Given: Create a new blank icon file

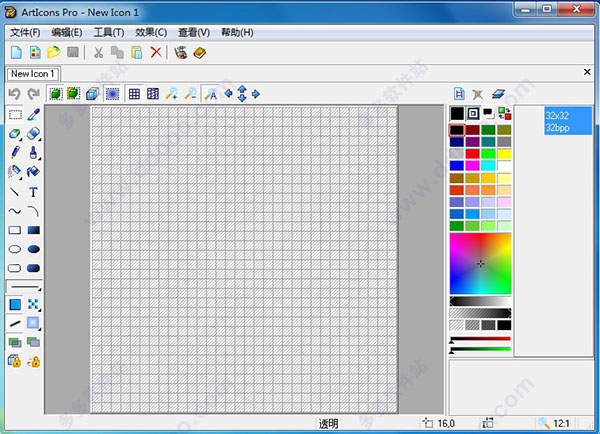Looking at the screenshot, I should 16,52.
